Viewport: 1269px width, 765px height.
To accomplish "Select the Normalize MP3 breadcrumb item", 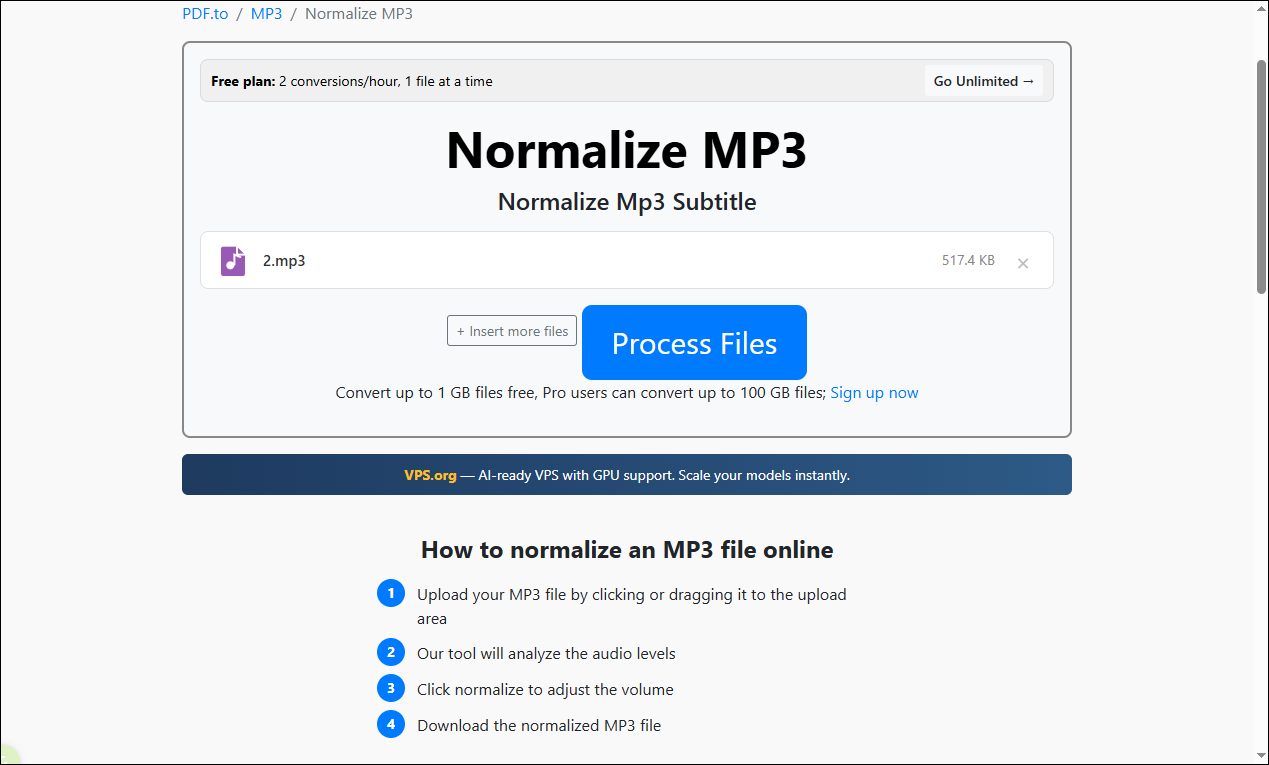I will pyautogui.click(x=358, y=13).
